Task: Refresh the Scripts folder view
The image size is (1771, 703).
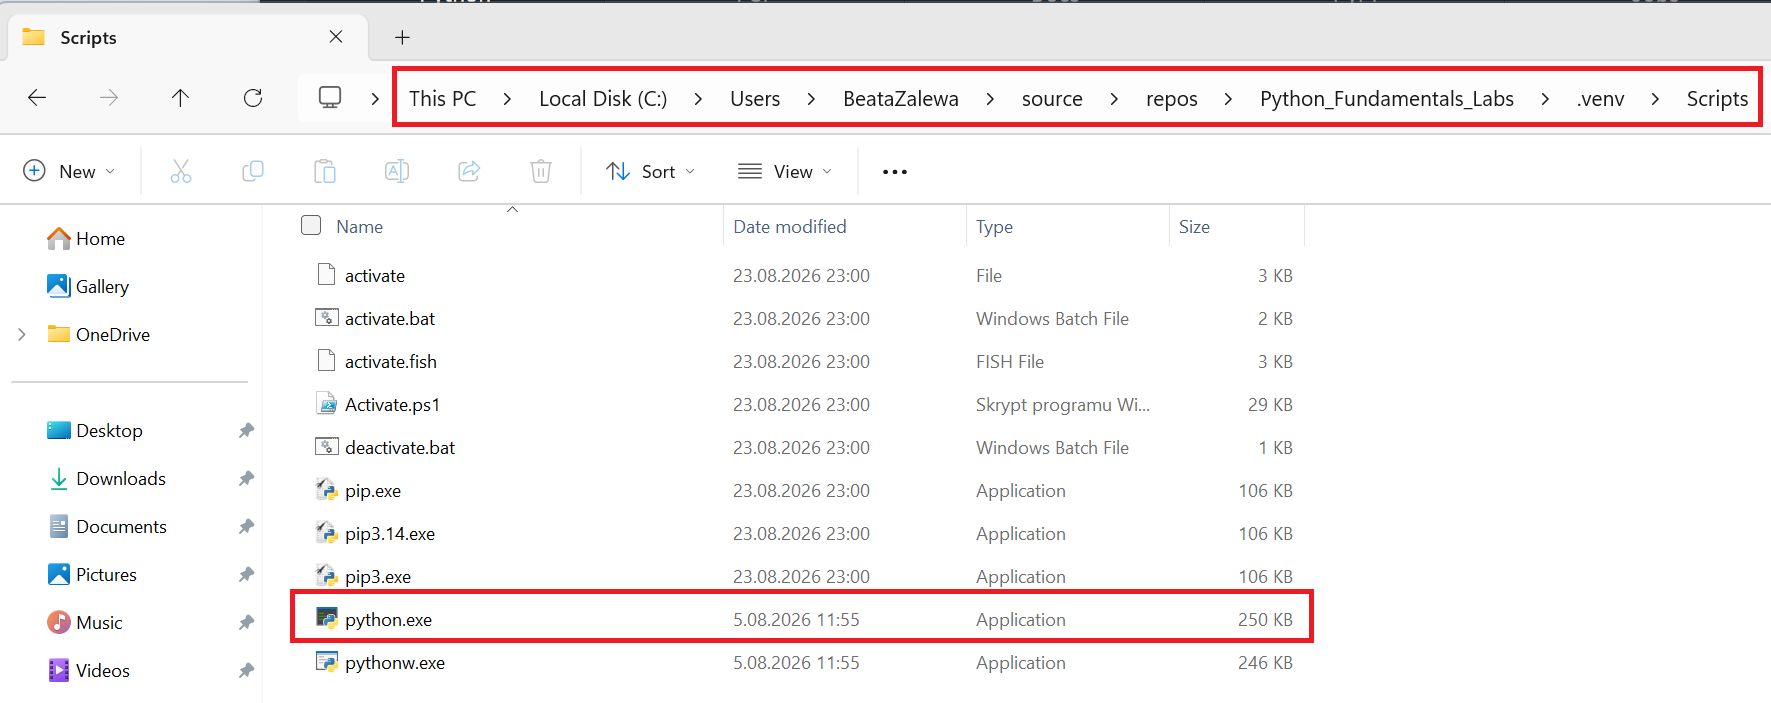Action: tap(253, 97)
